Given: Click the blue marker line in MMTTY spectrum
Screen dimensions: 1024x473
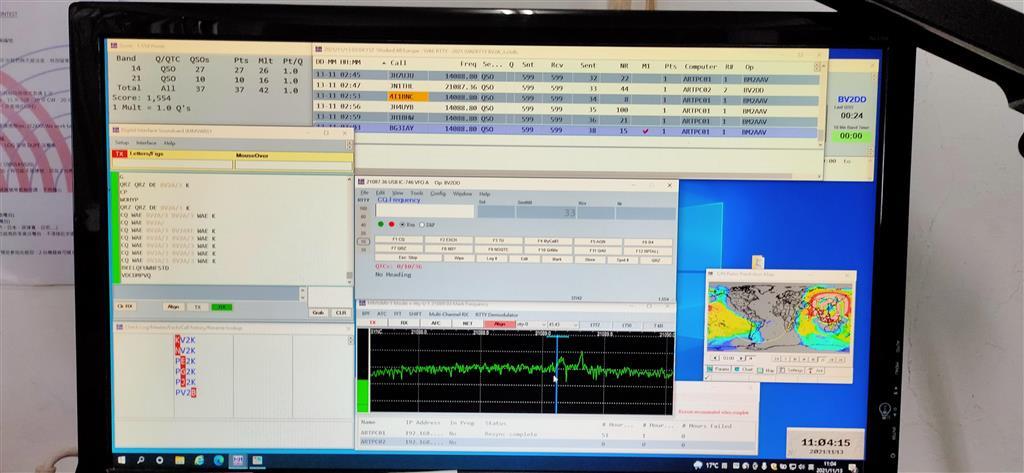Looking at the screenshot, I should pyautogui.click(x=556, y=376).
